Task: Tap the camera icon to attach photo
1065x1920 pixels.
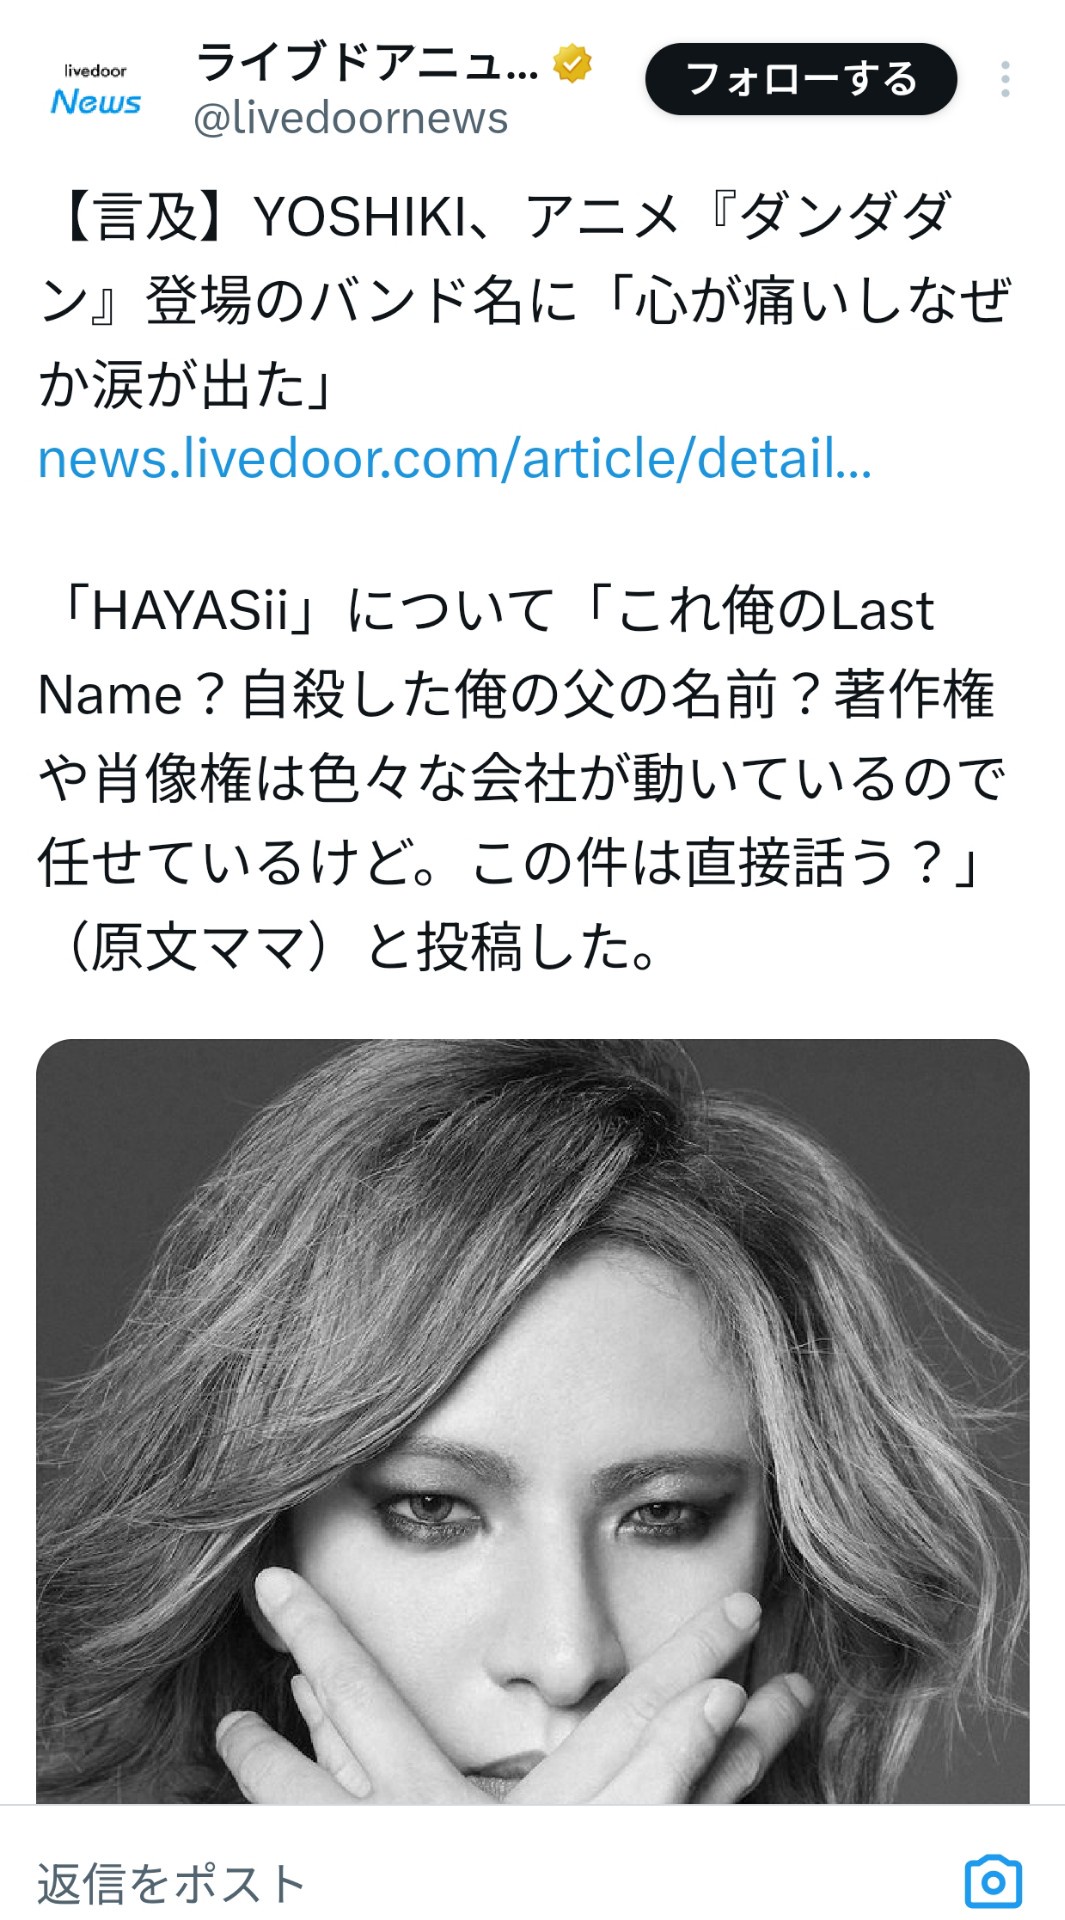Action: (x=993, y=1882)
